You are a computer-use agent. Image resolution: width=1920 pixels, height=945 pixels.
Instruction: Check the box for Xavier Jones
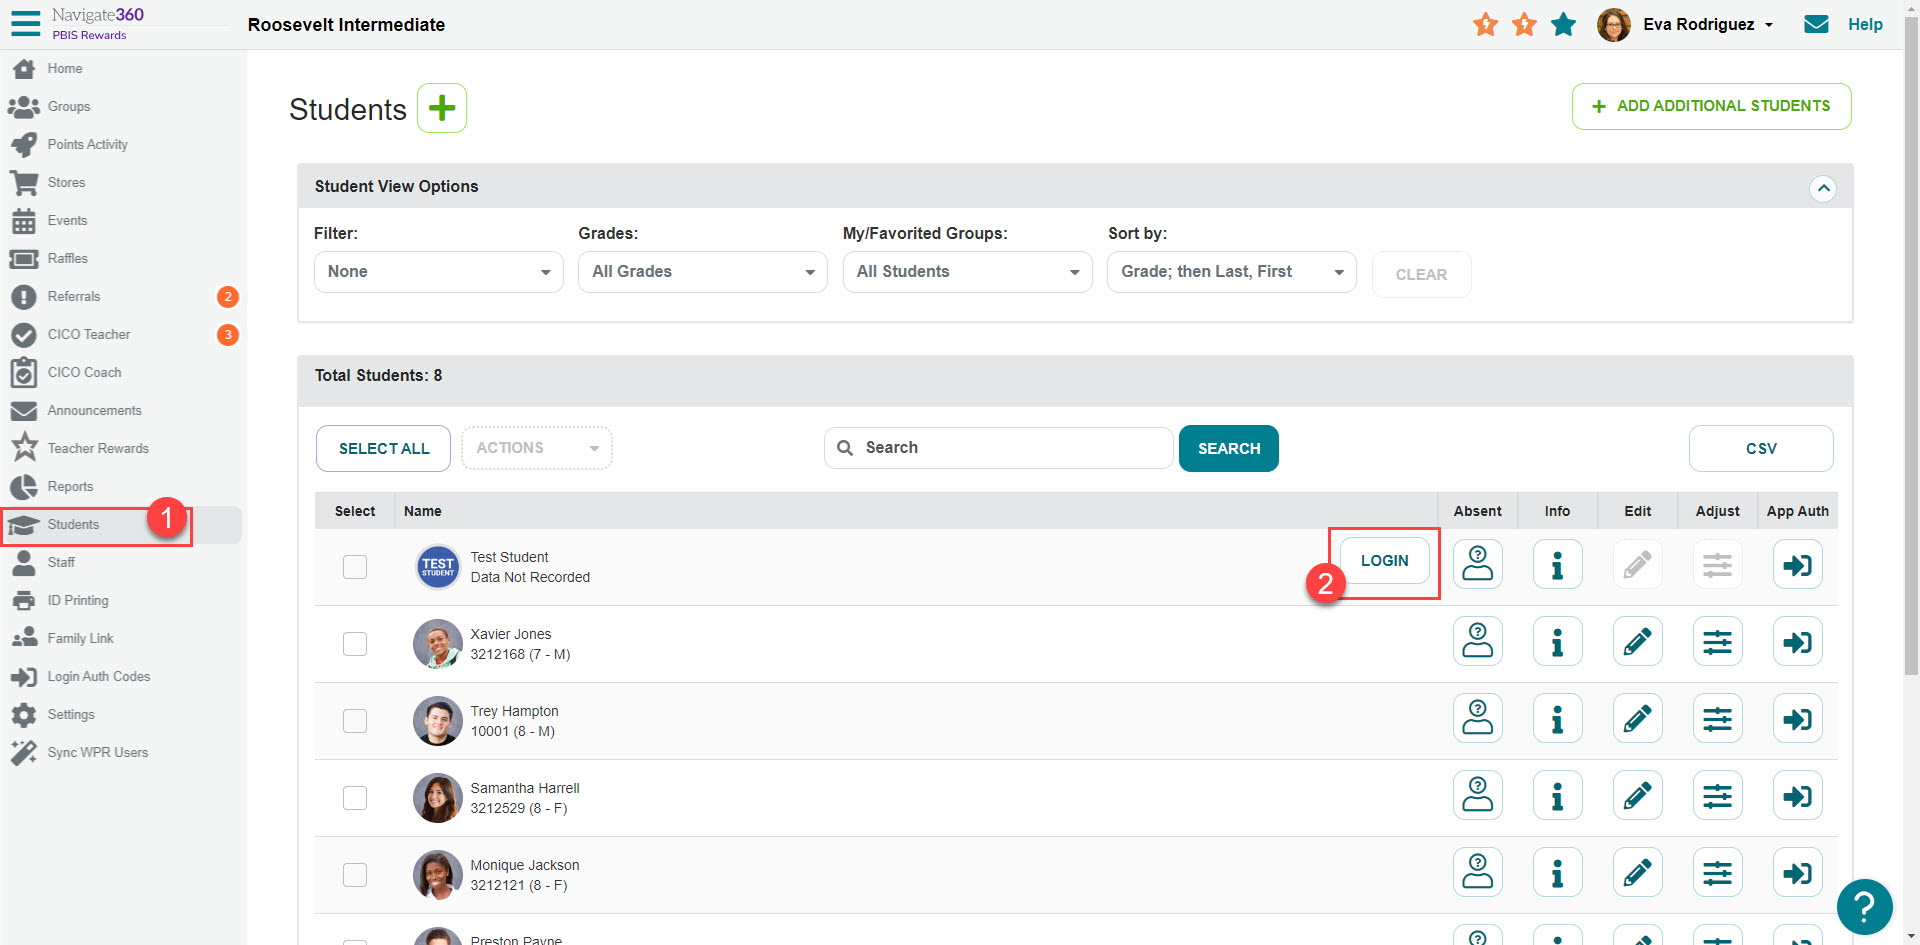[355, 644]
